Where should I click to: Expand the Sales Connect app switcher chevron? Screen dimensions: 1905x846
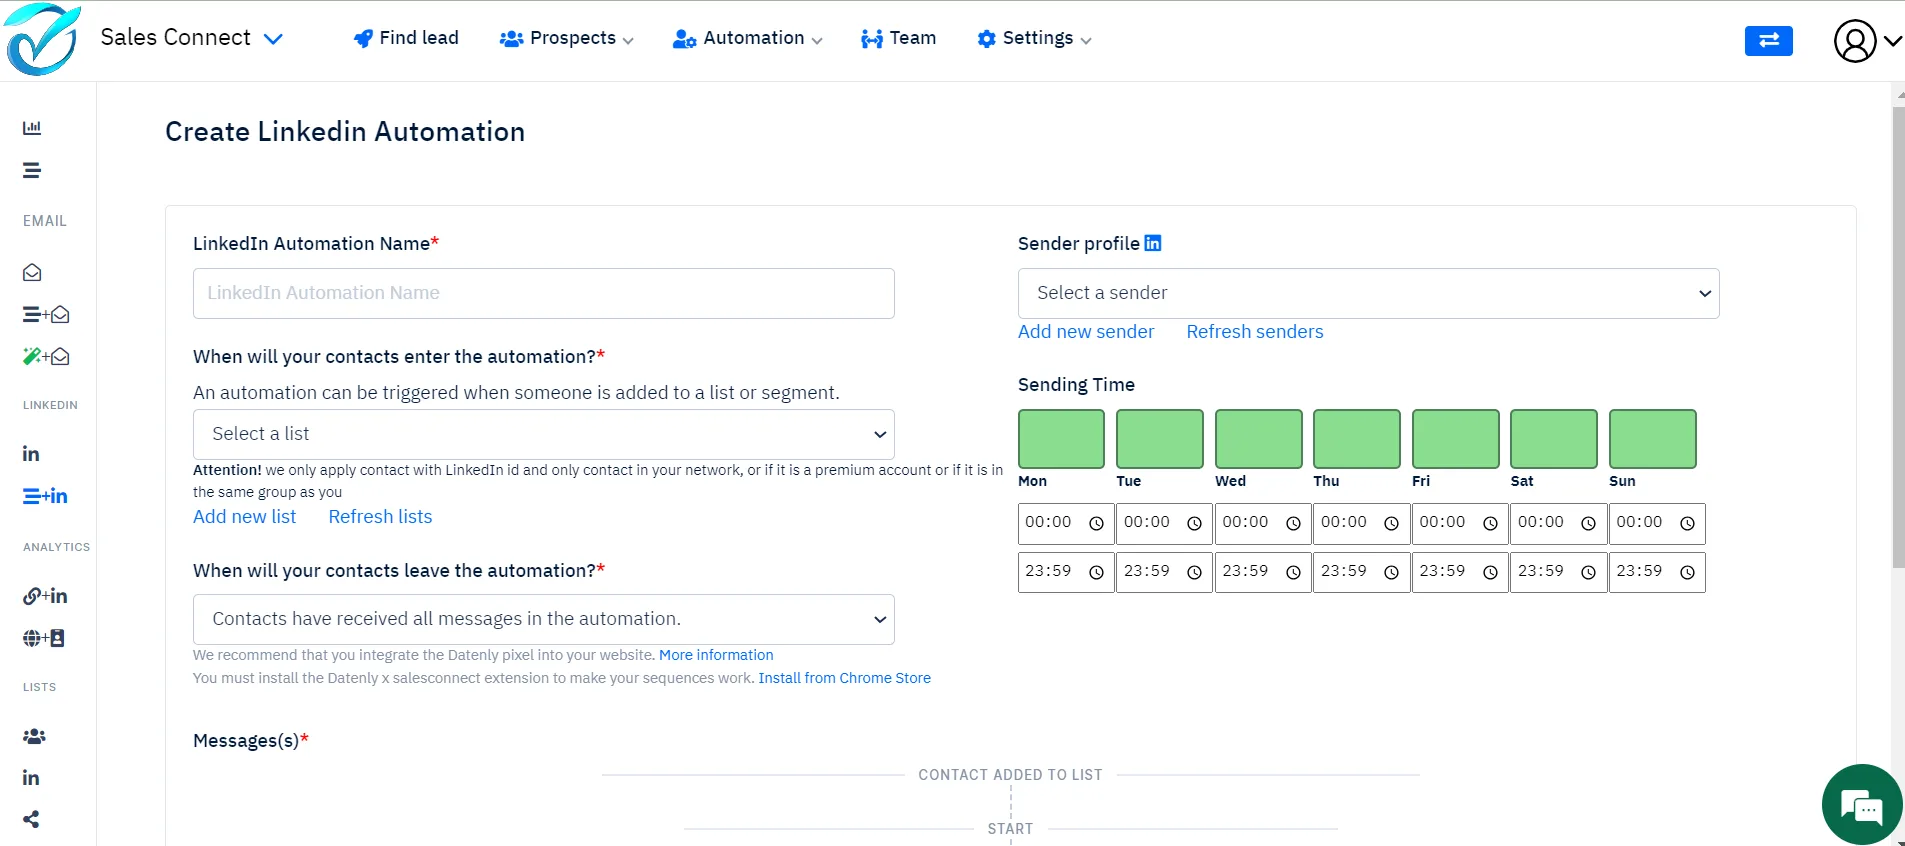[x=273, y=39]
